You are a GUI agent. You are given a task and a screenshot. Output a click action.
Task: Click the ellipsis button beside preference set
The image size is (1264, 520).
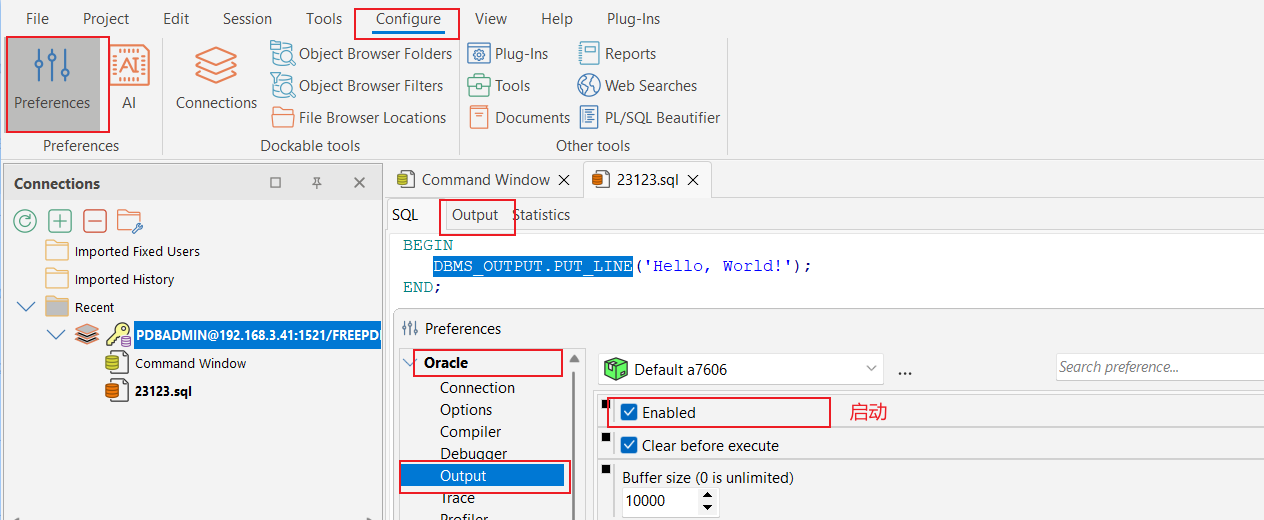(905, 371)
